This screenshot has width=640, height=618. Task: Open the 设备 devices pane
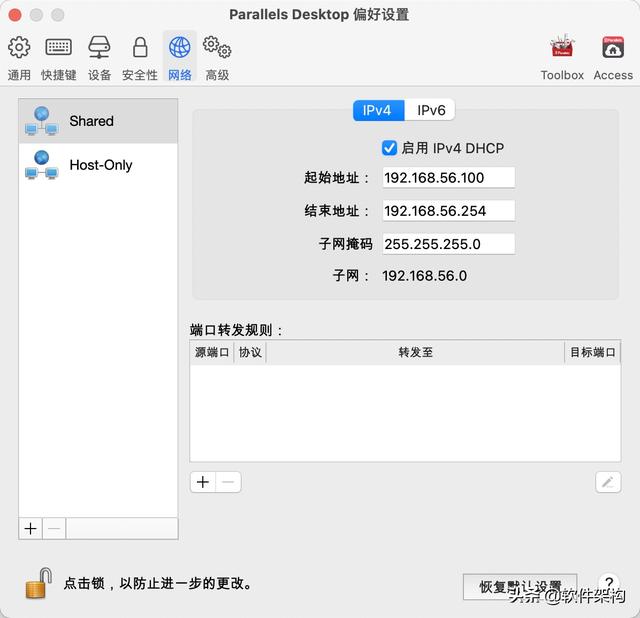coord(99,57)
